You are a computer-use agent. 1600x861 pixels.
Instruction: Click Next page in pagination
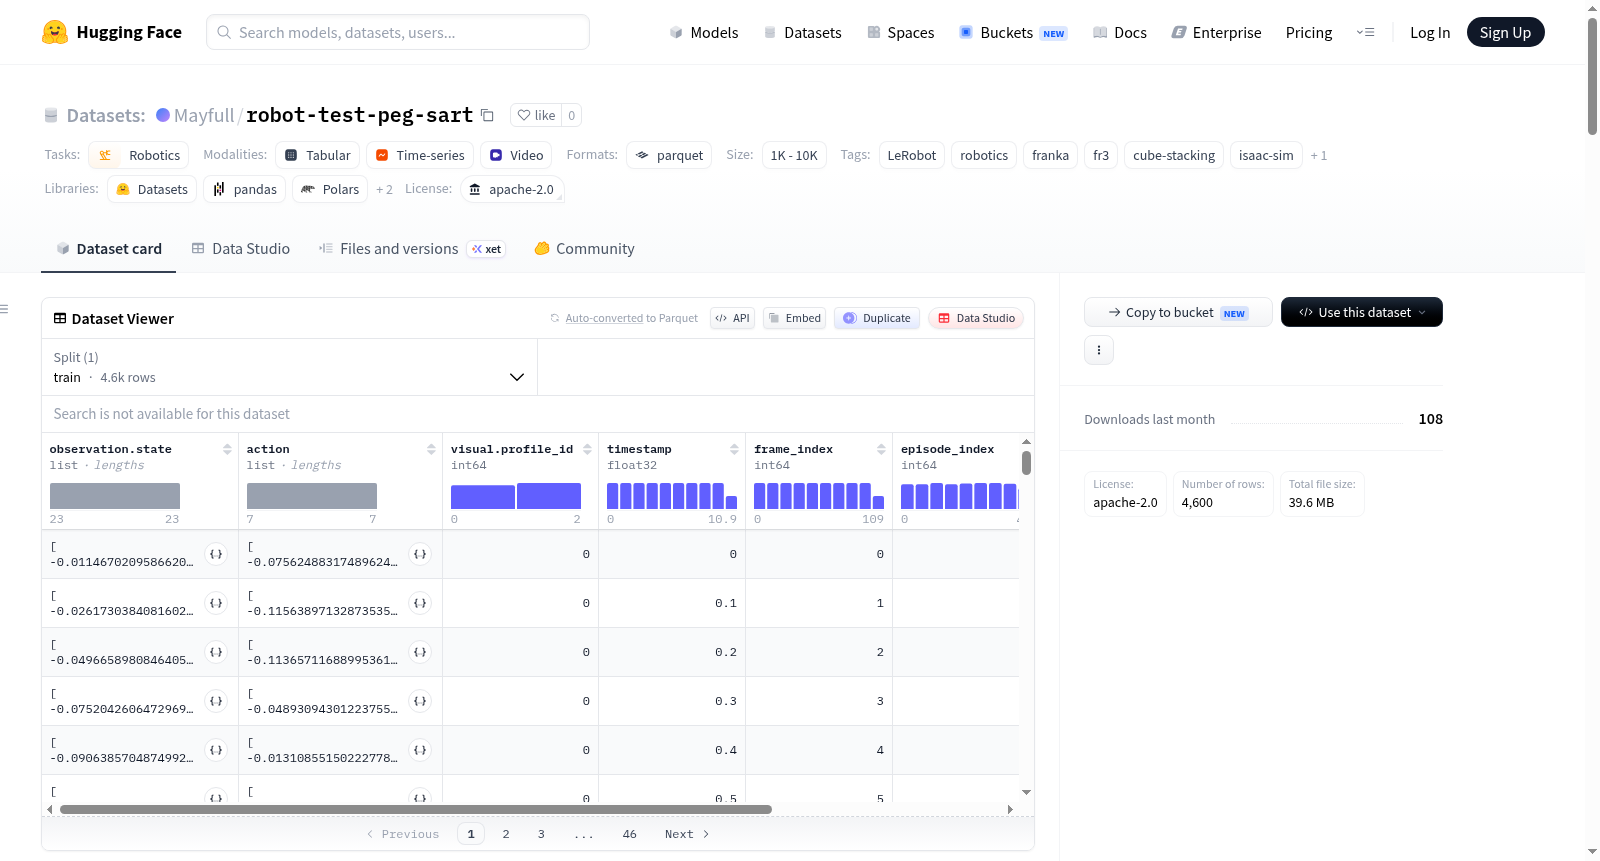coord(687,834)
